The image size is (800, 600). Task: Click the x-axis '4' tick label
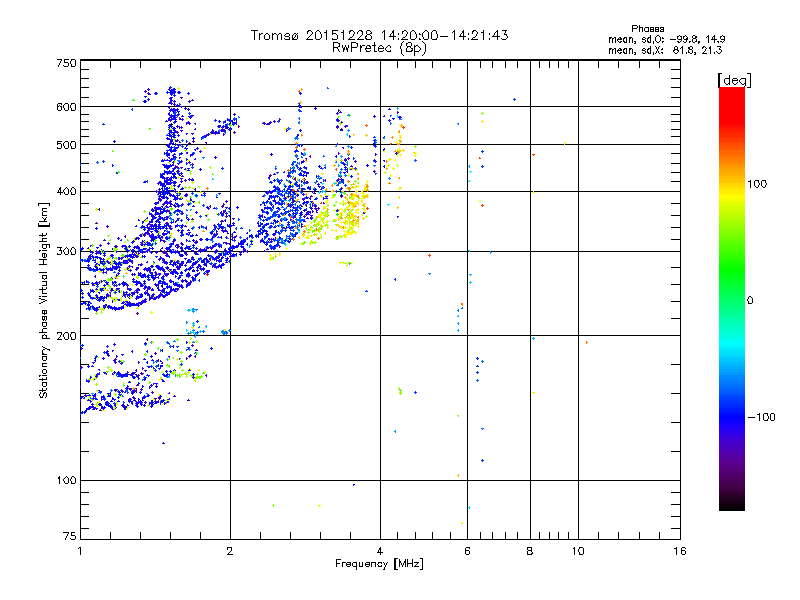(380, 551)
